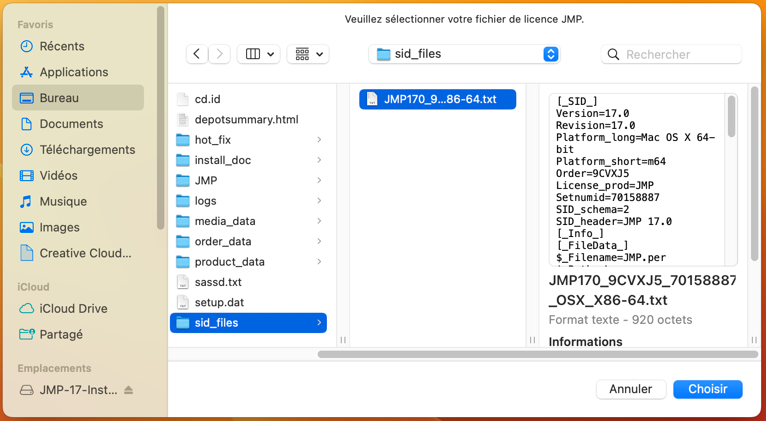
Task: Open Applications in the sidebar
Action: [x=73, y=72]
